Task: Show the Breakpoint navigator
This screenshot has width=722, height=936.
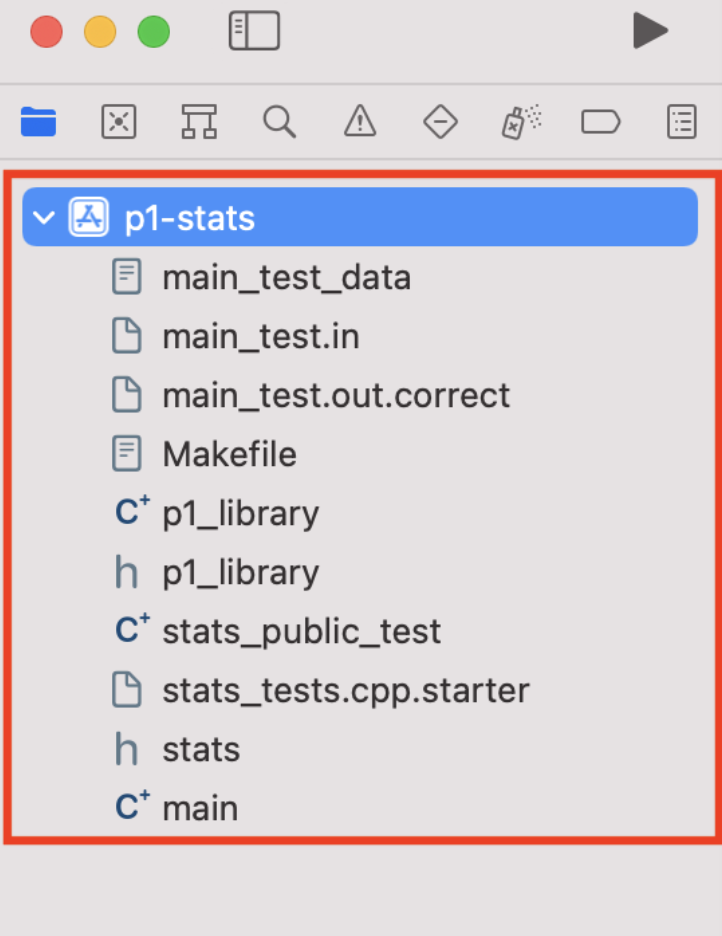Action: (600, 121)
